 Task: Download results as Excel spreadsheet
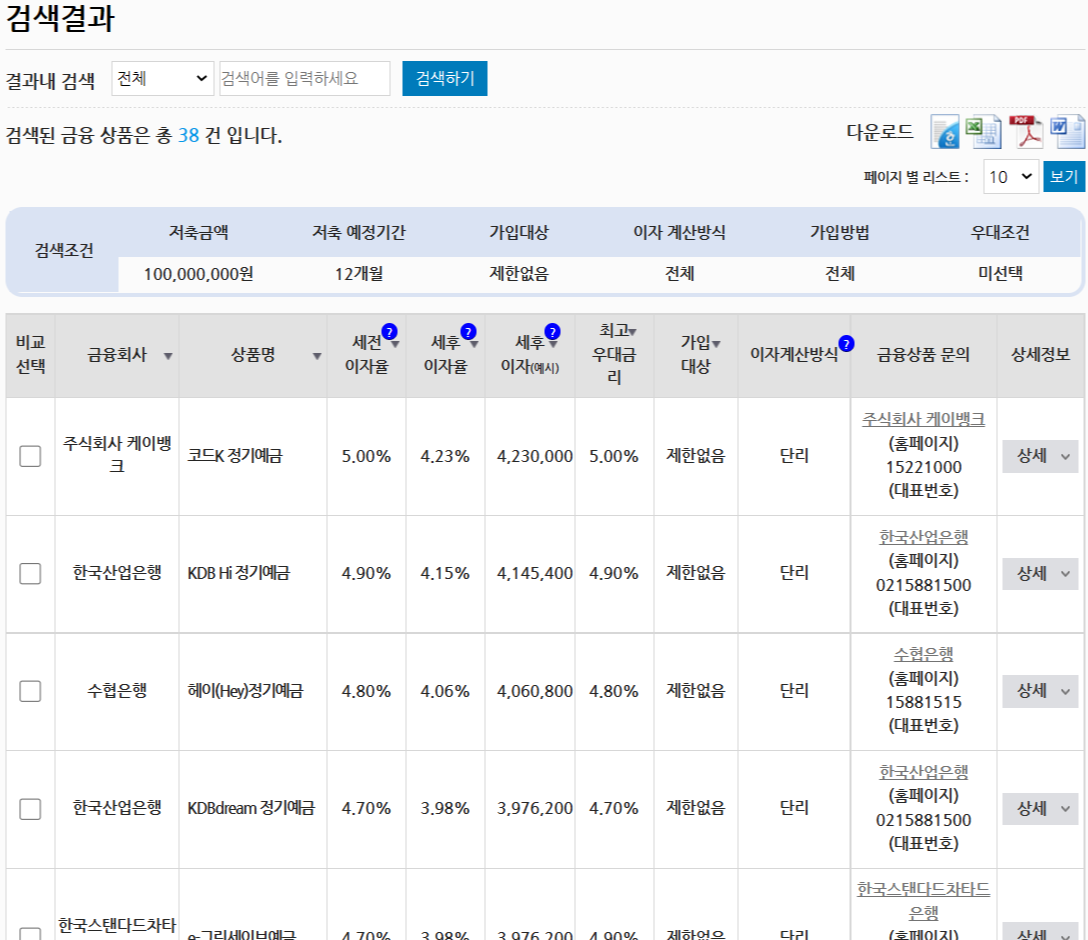point(983,132)
